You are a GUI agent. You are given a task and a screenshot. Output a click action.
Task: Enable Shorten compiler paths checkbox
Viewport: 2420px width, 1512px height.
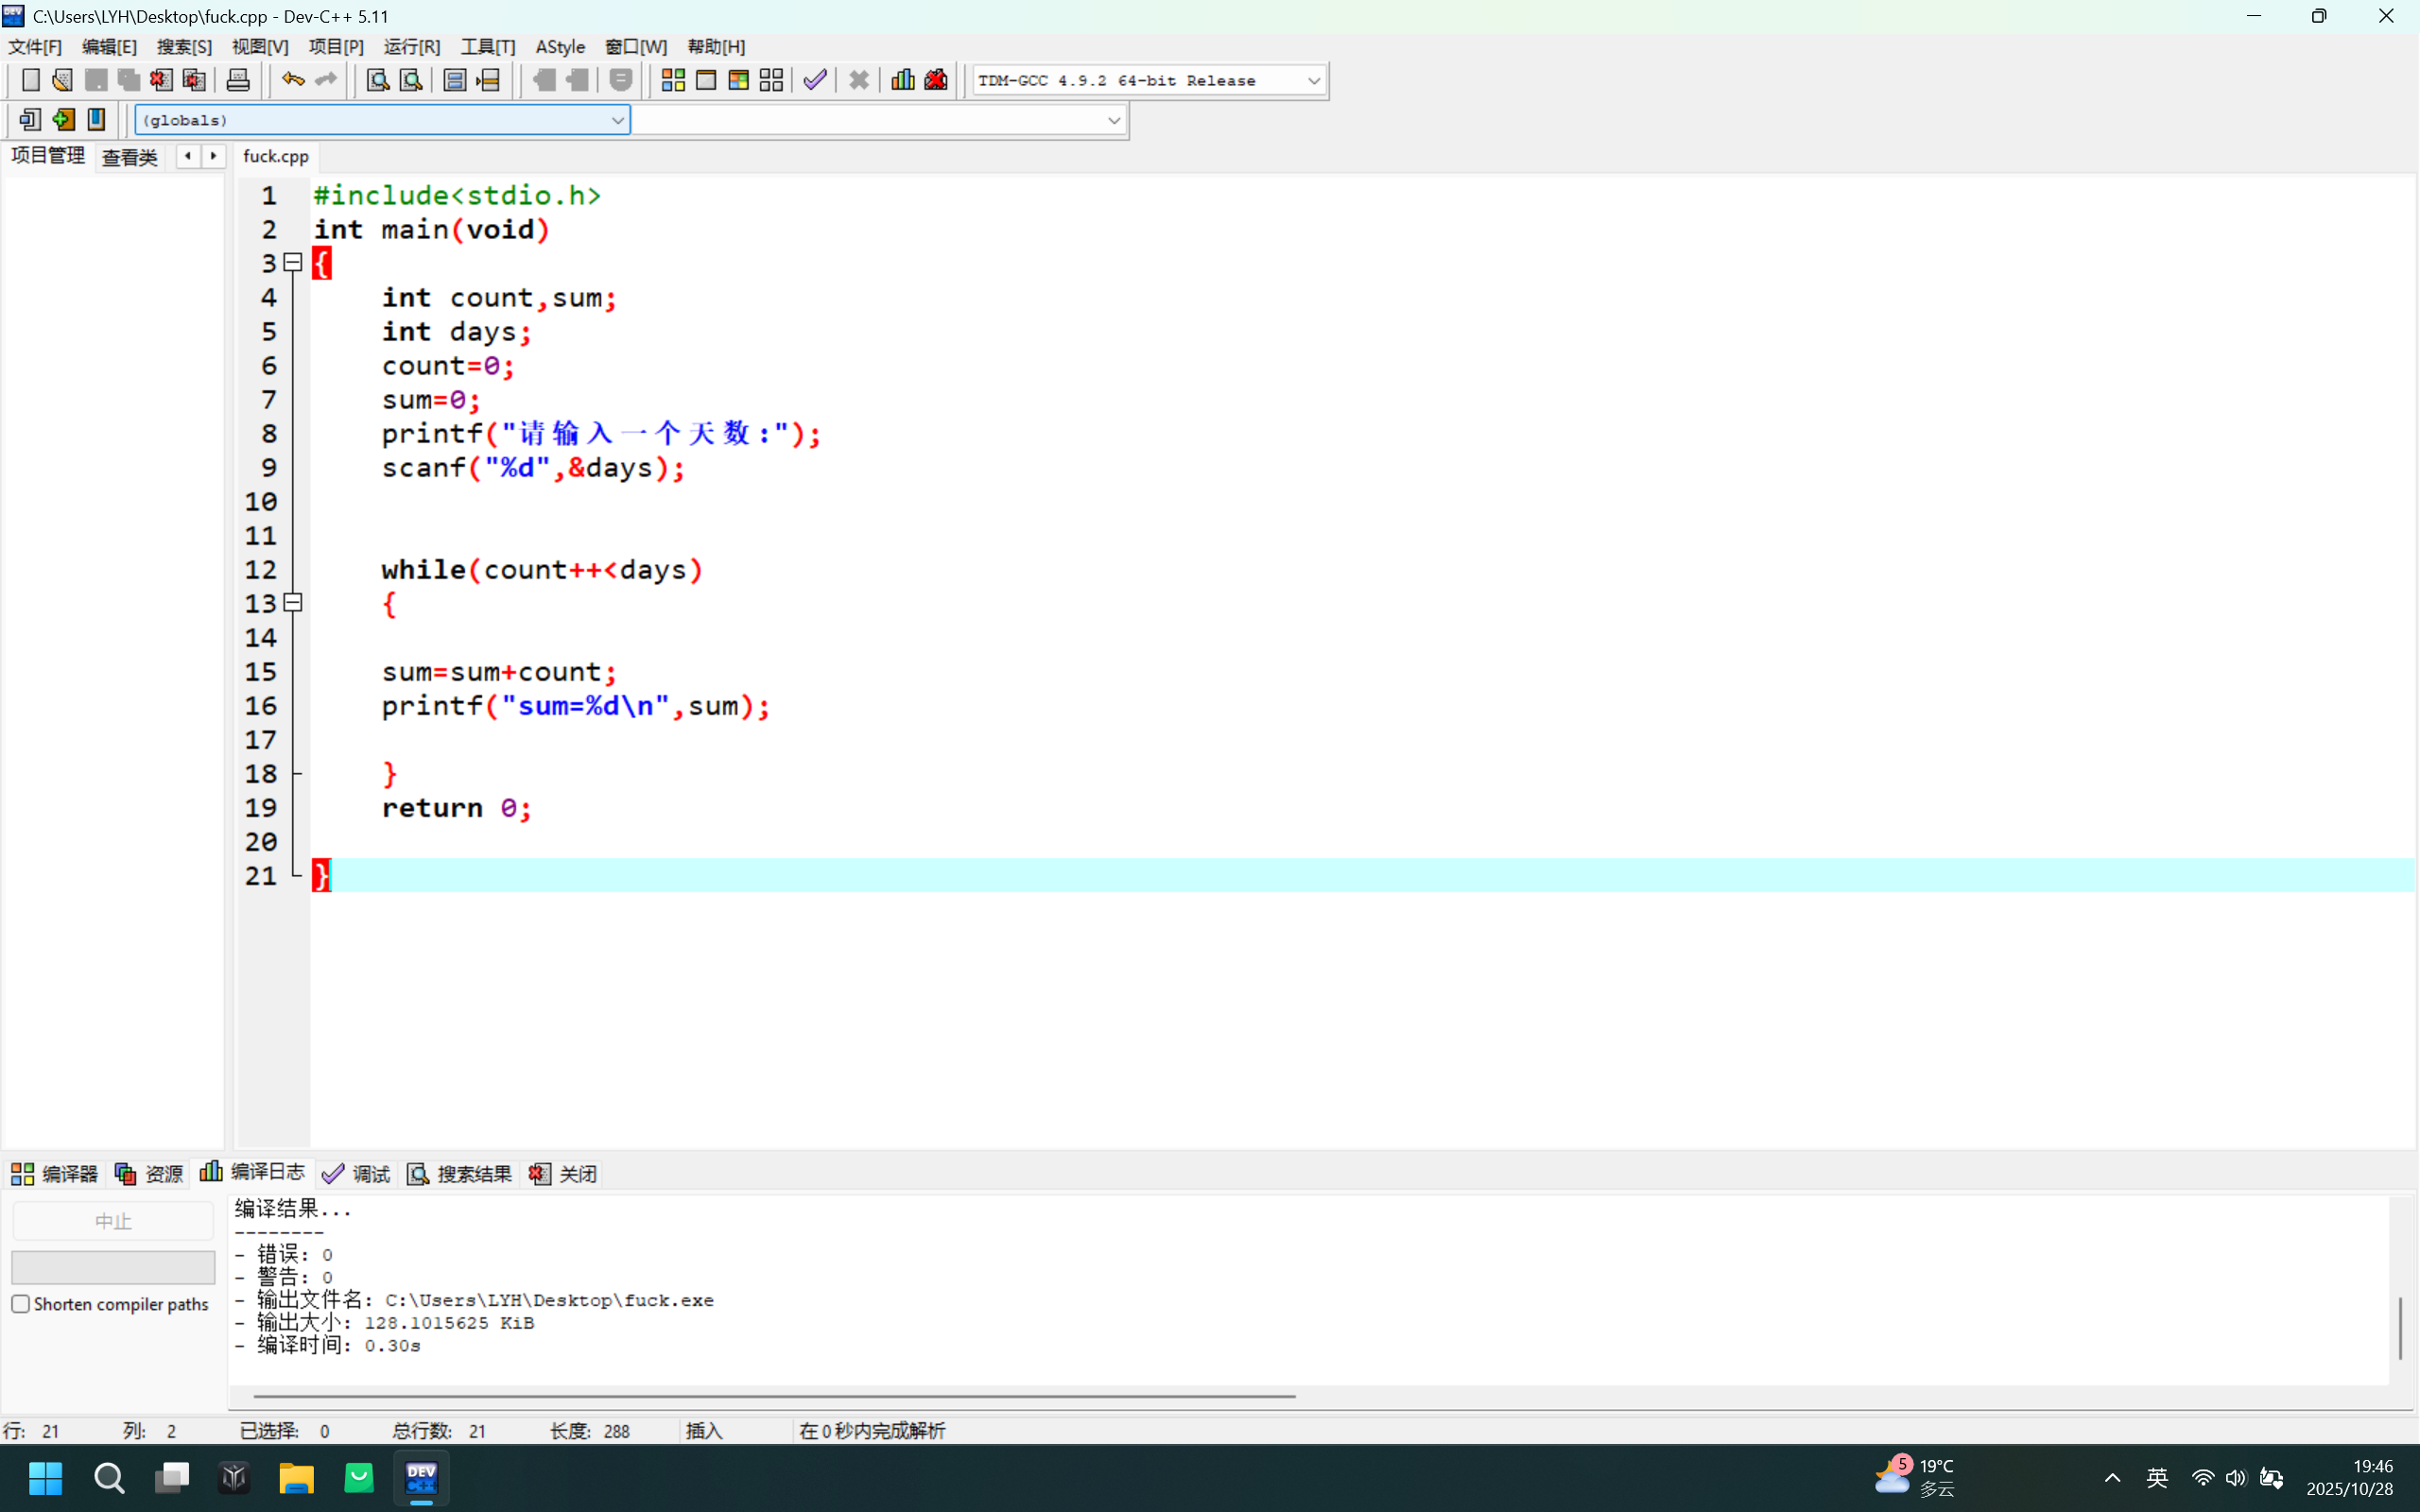point(21,1304)
